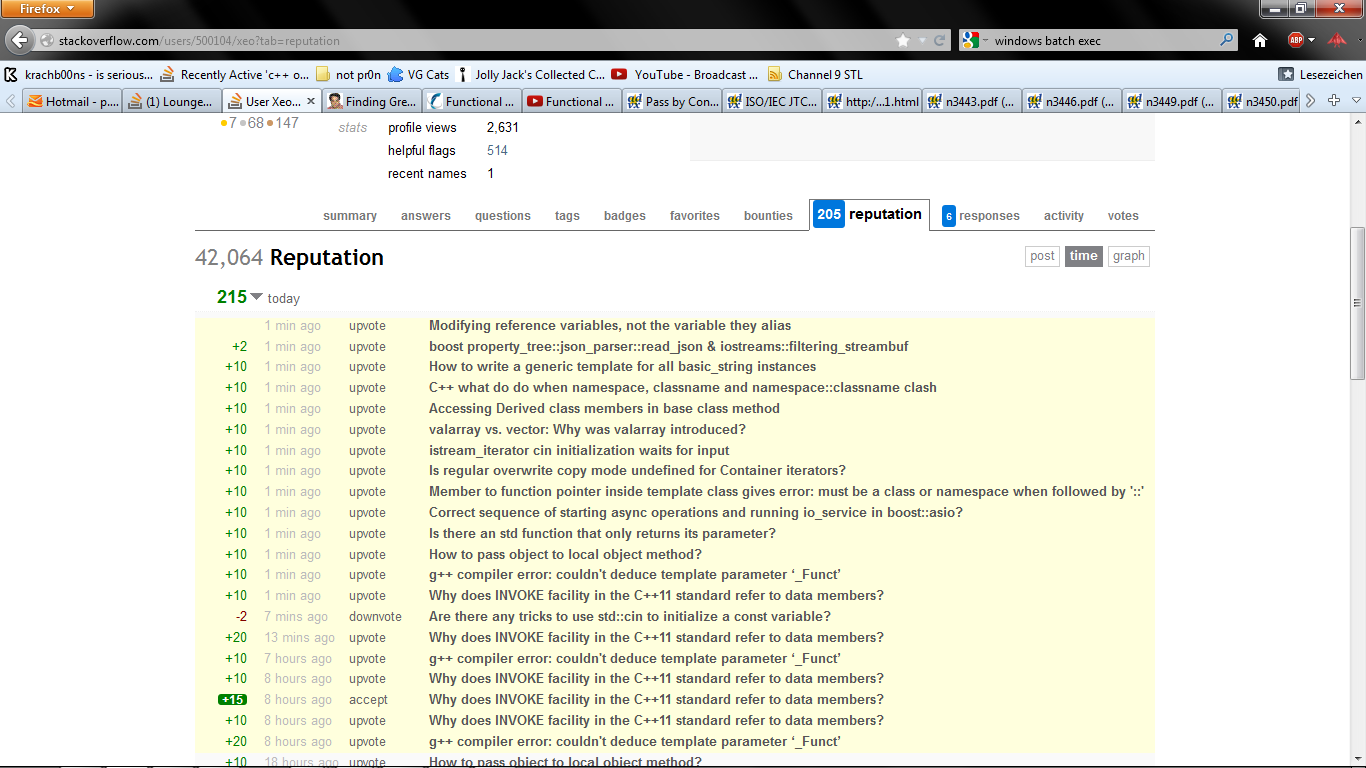Close the 'User Xeo' tab
This screenshot has width=1366, height=768.
(x=311, y=101)
